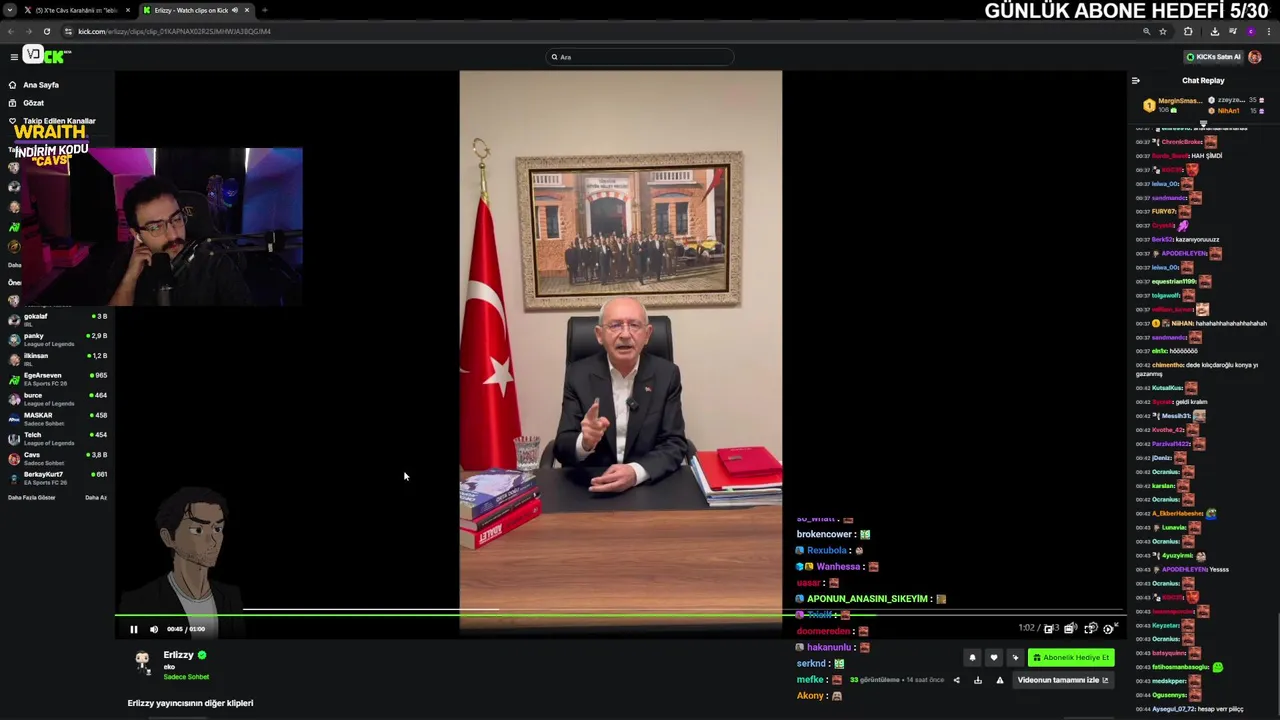Click Abonelik Hediye Et button
1280x720 pixels.
[1071, 658]
